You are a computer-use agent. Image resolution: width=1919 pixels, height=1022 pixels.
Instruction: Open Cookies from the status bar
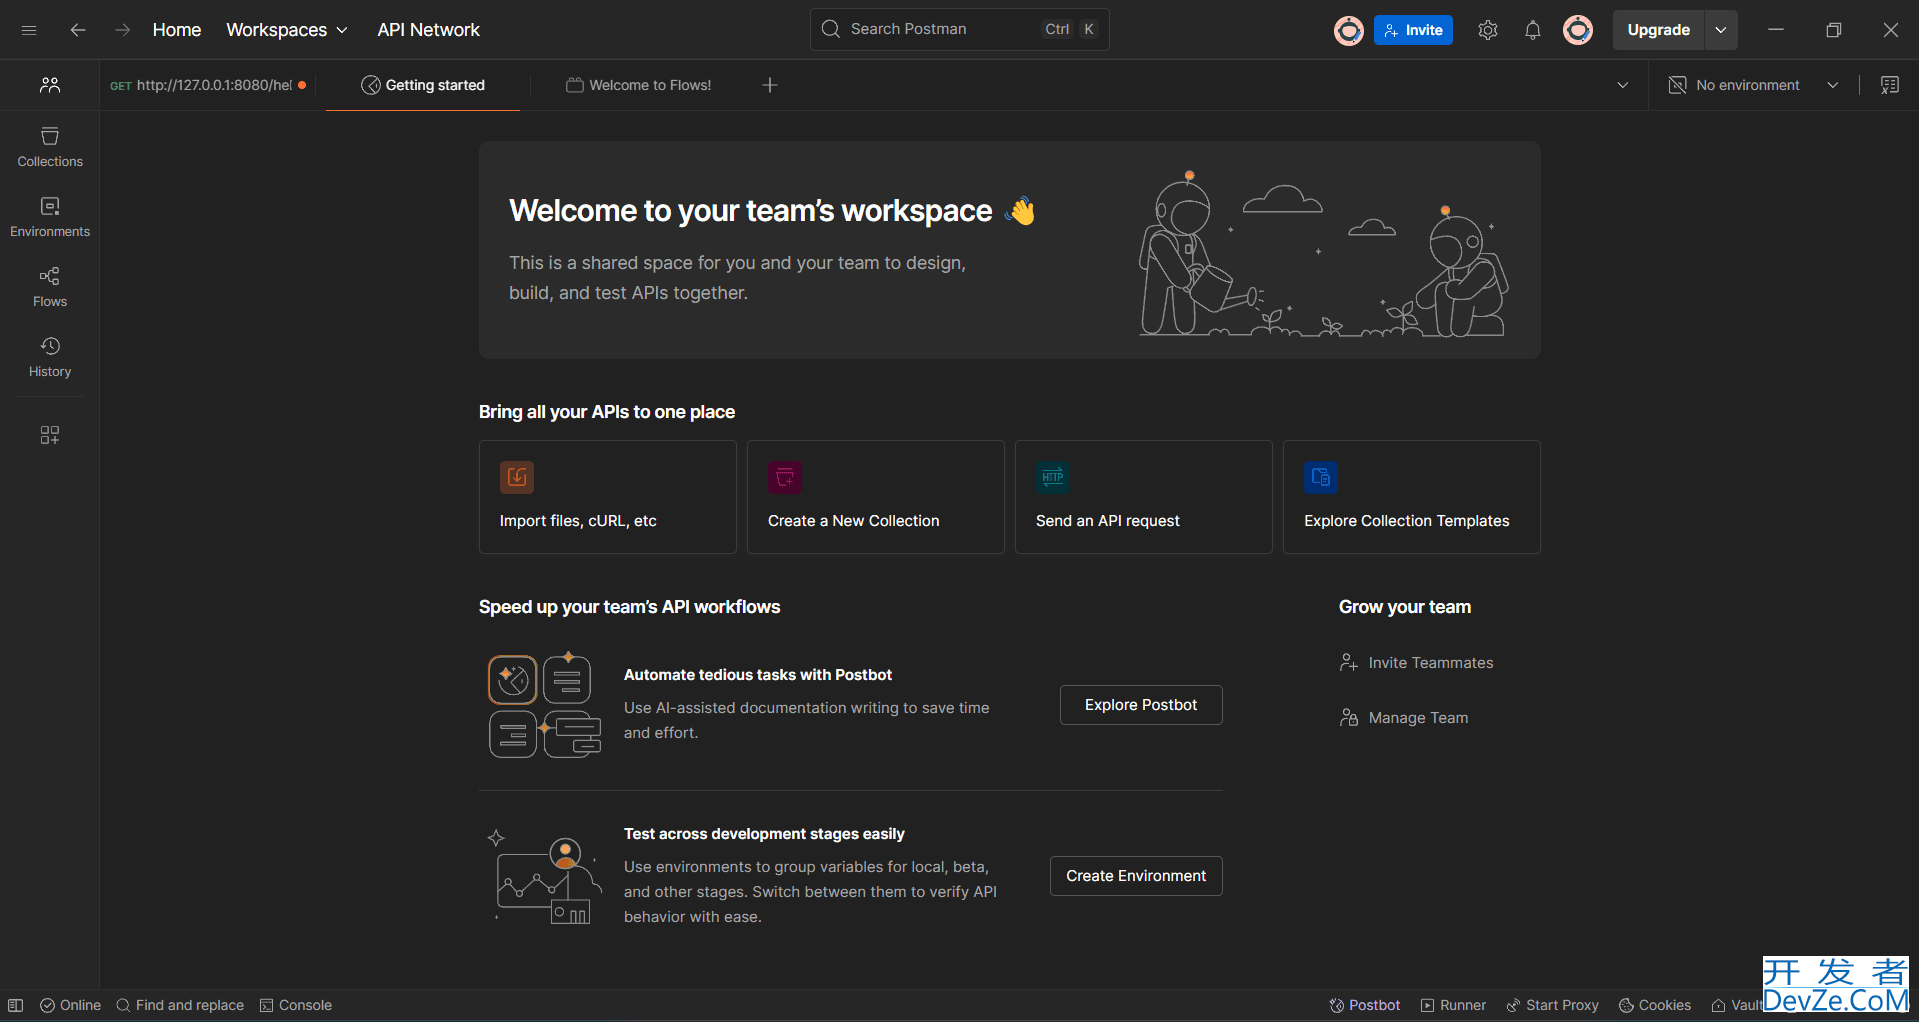click(1655, 1005)
